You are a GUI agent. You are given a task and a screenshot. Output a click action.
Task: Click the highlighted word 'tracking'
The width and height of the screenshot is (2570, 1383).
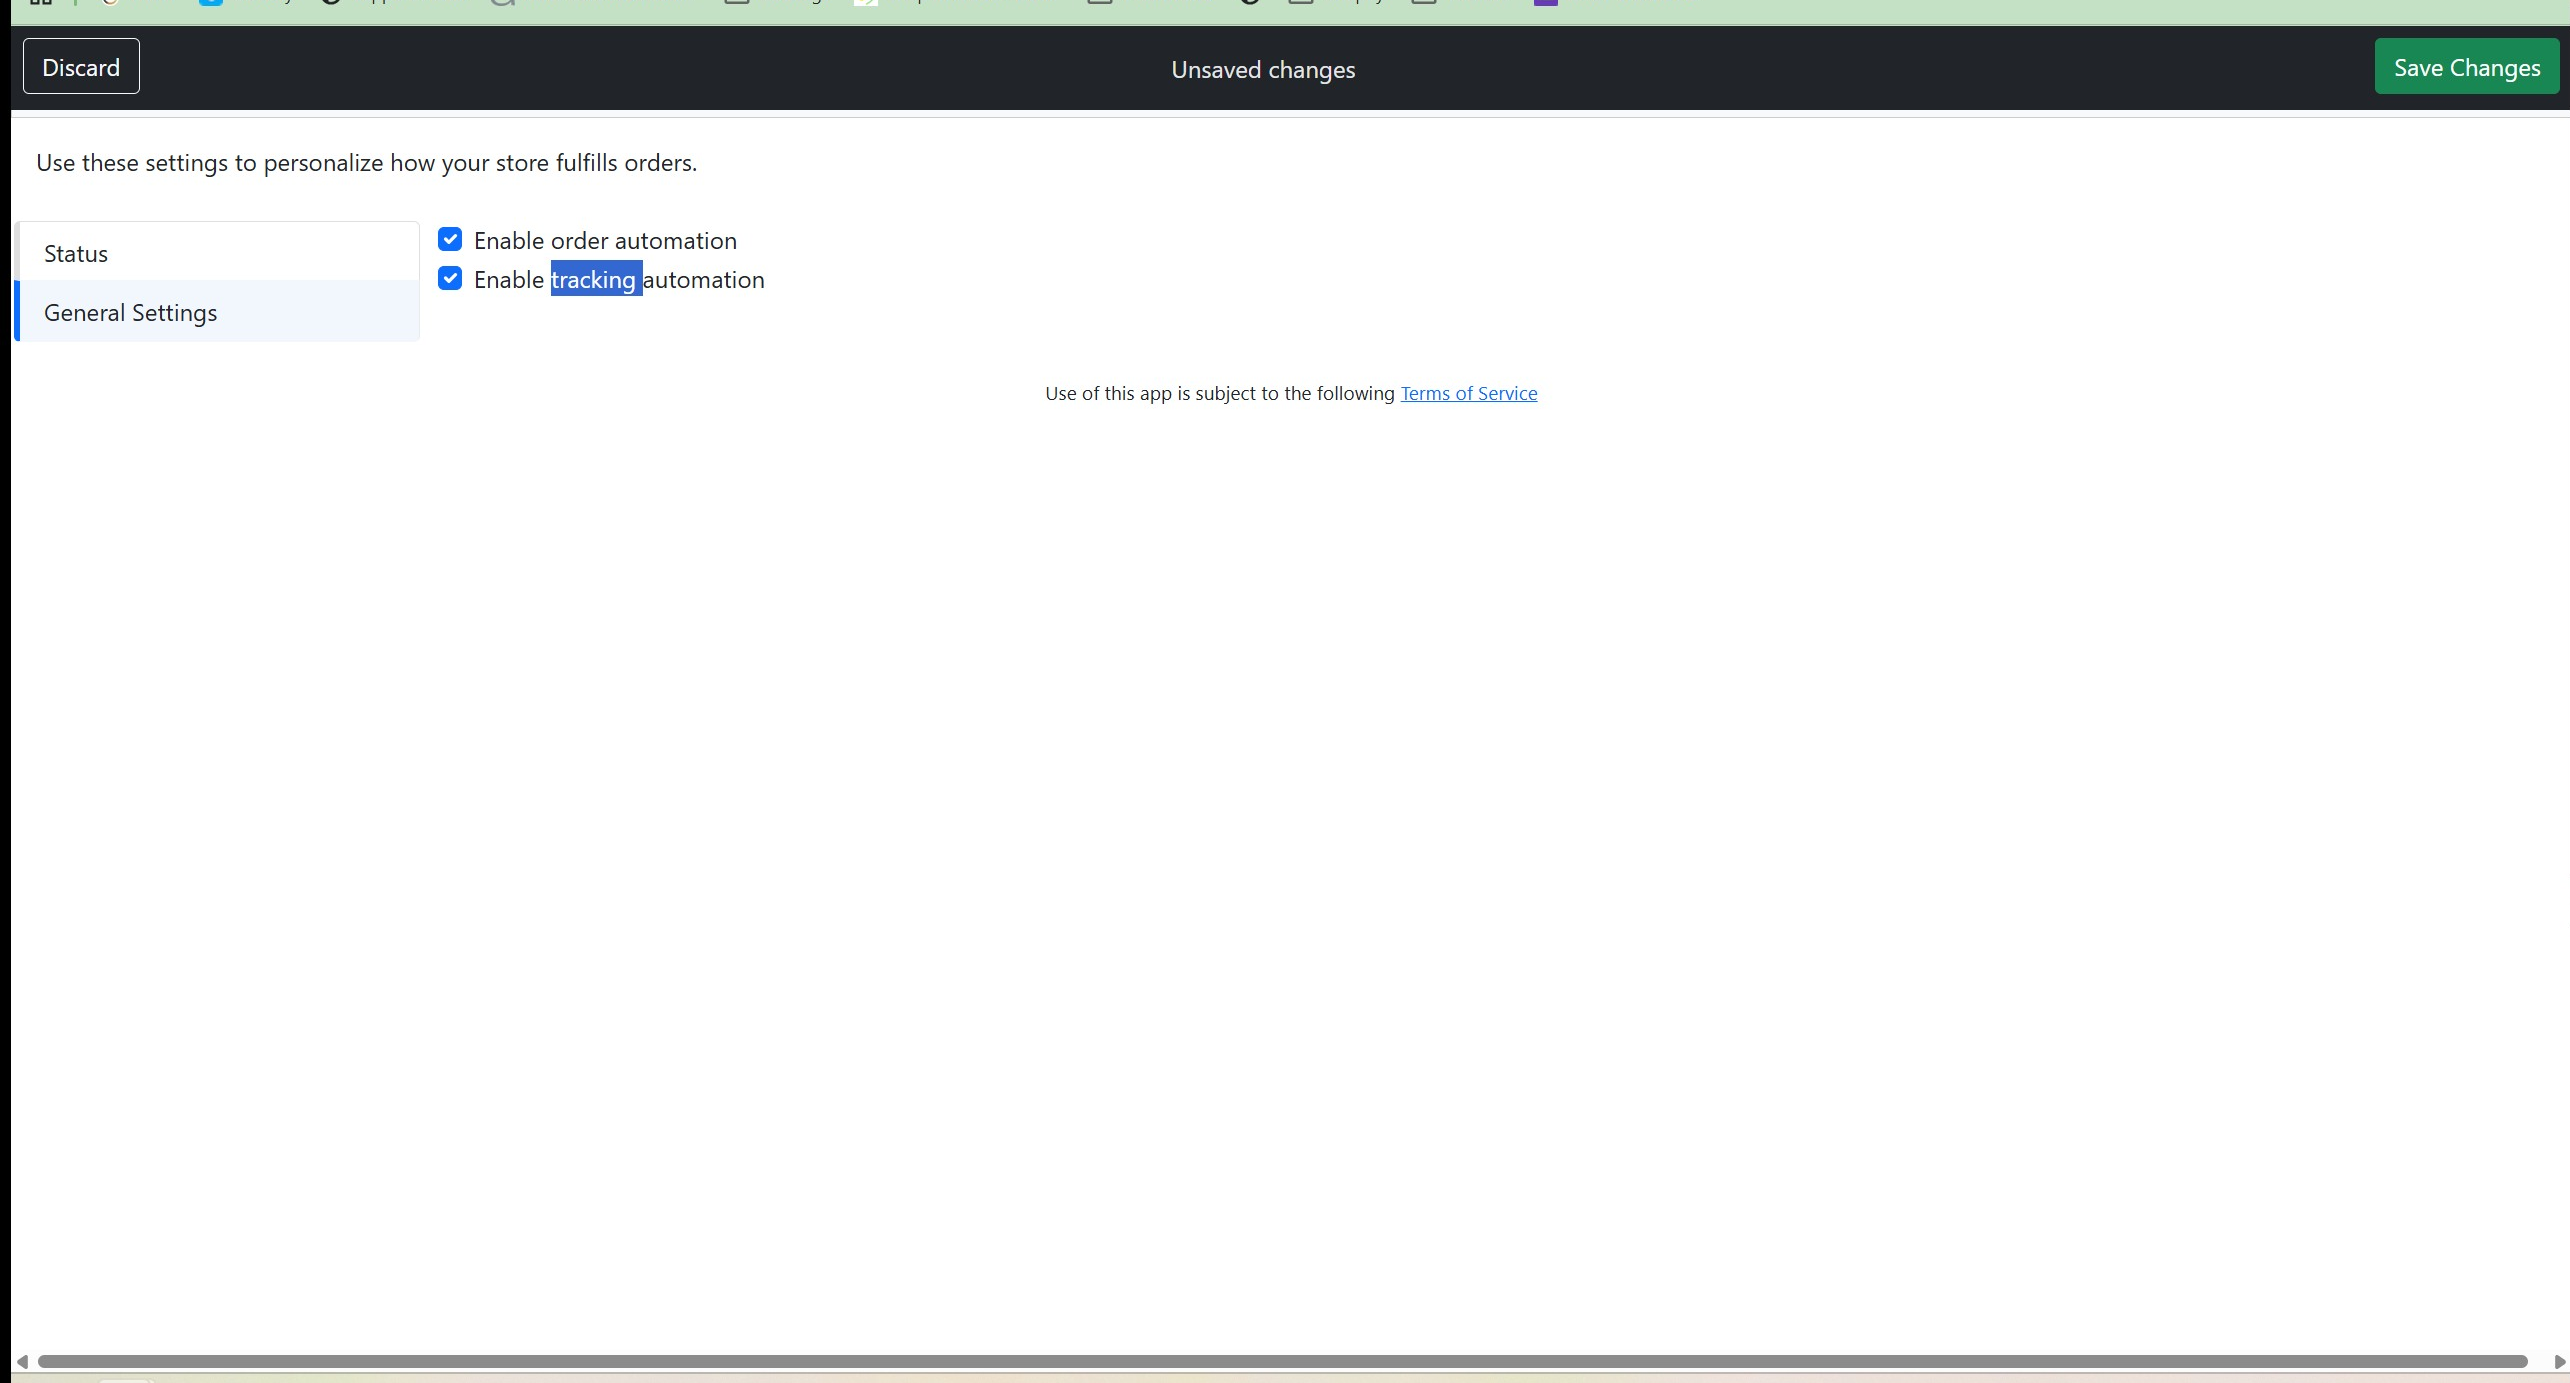[594, 280]
